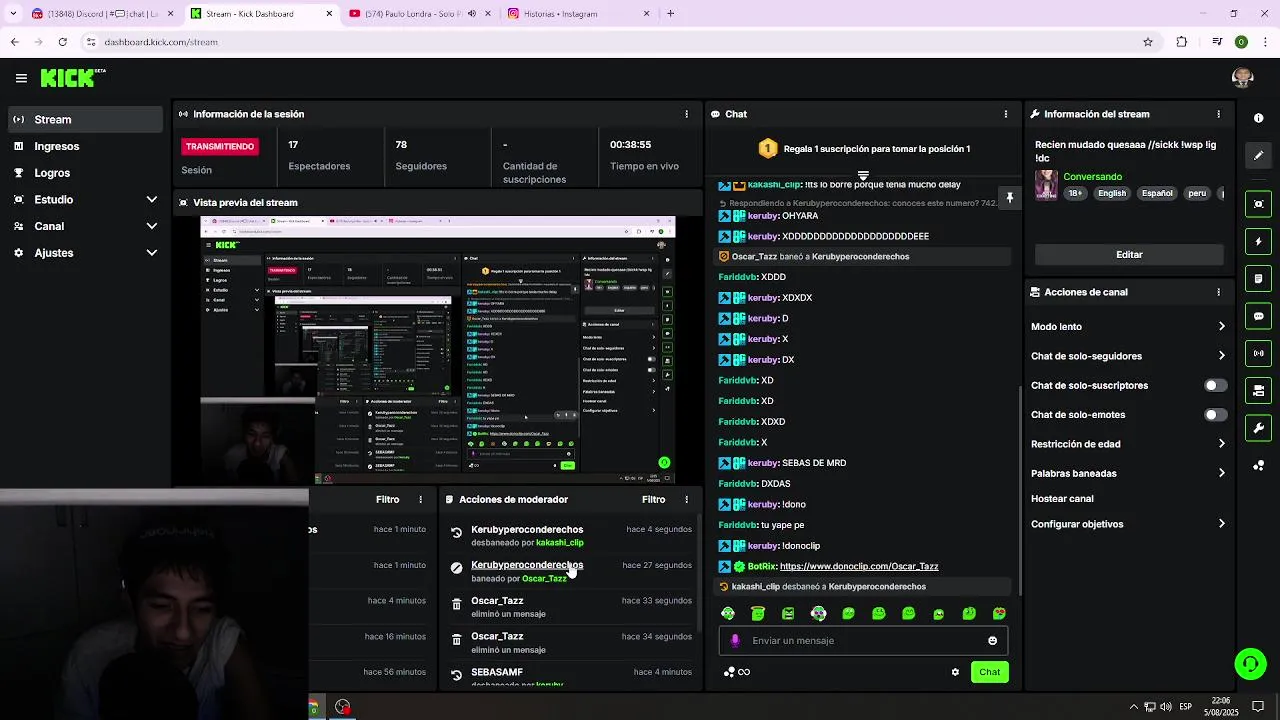Click Filtro in Acciones de moderador panel
Image resolution: width=1280 pixels, height=720 pixels.
pos(653,499)
